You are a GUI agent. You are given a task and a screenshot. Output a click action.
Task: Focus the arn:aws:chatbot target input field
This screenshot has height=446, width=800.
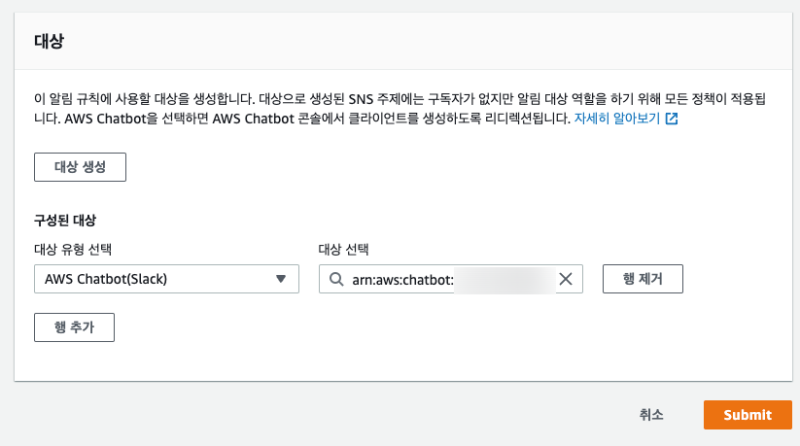point(450,279)
